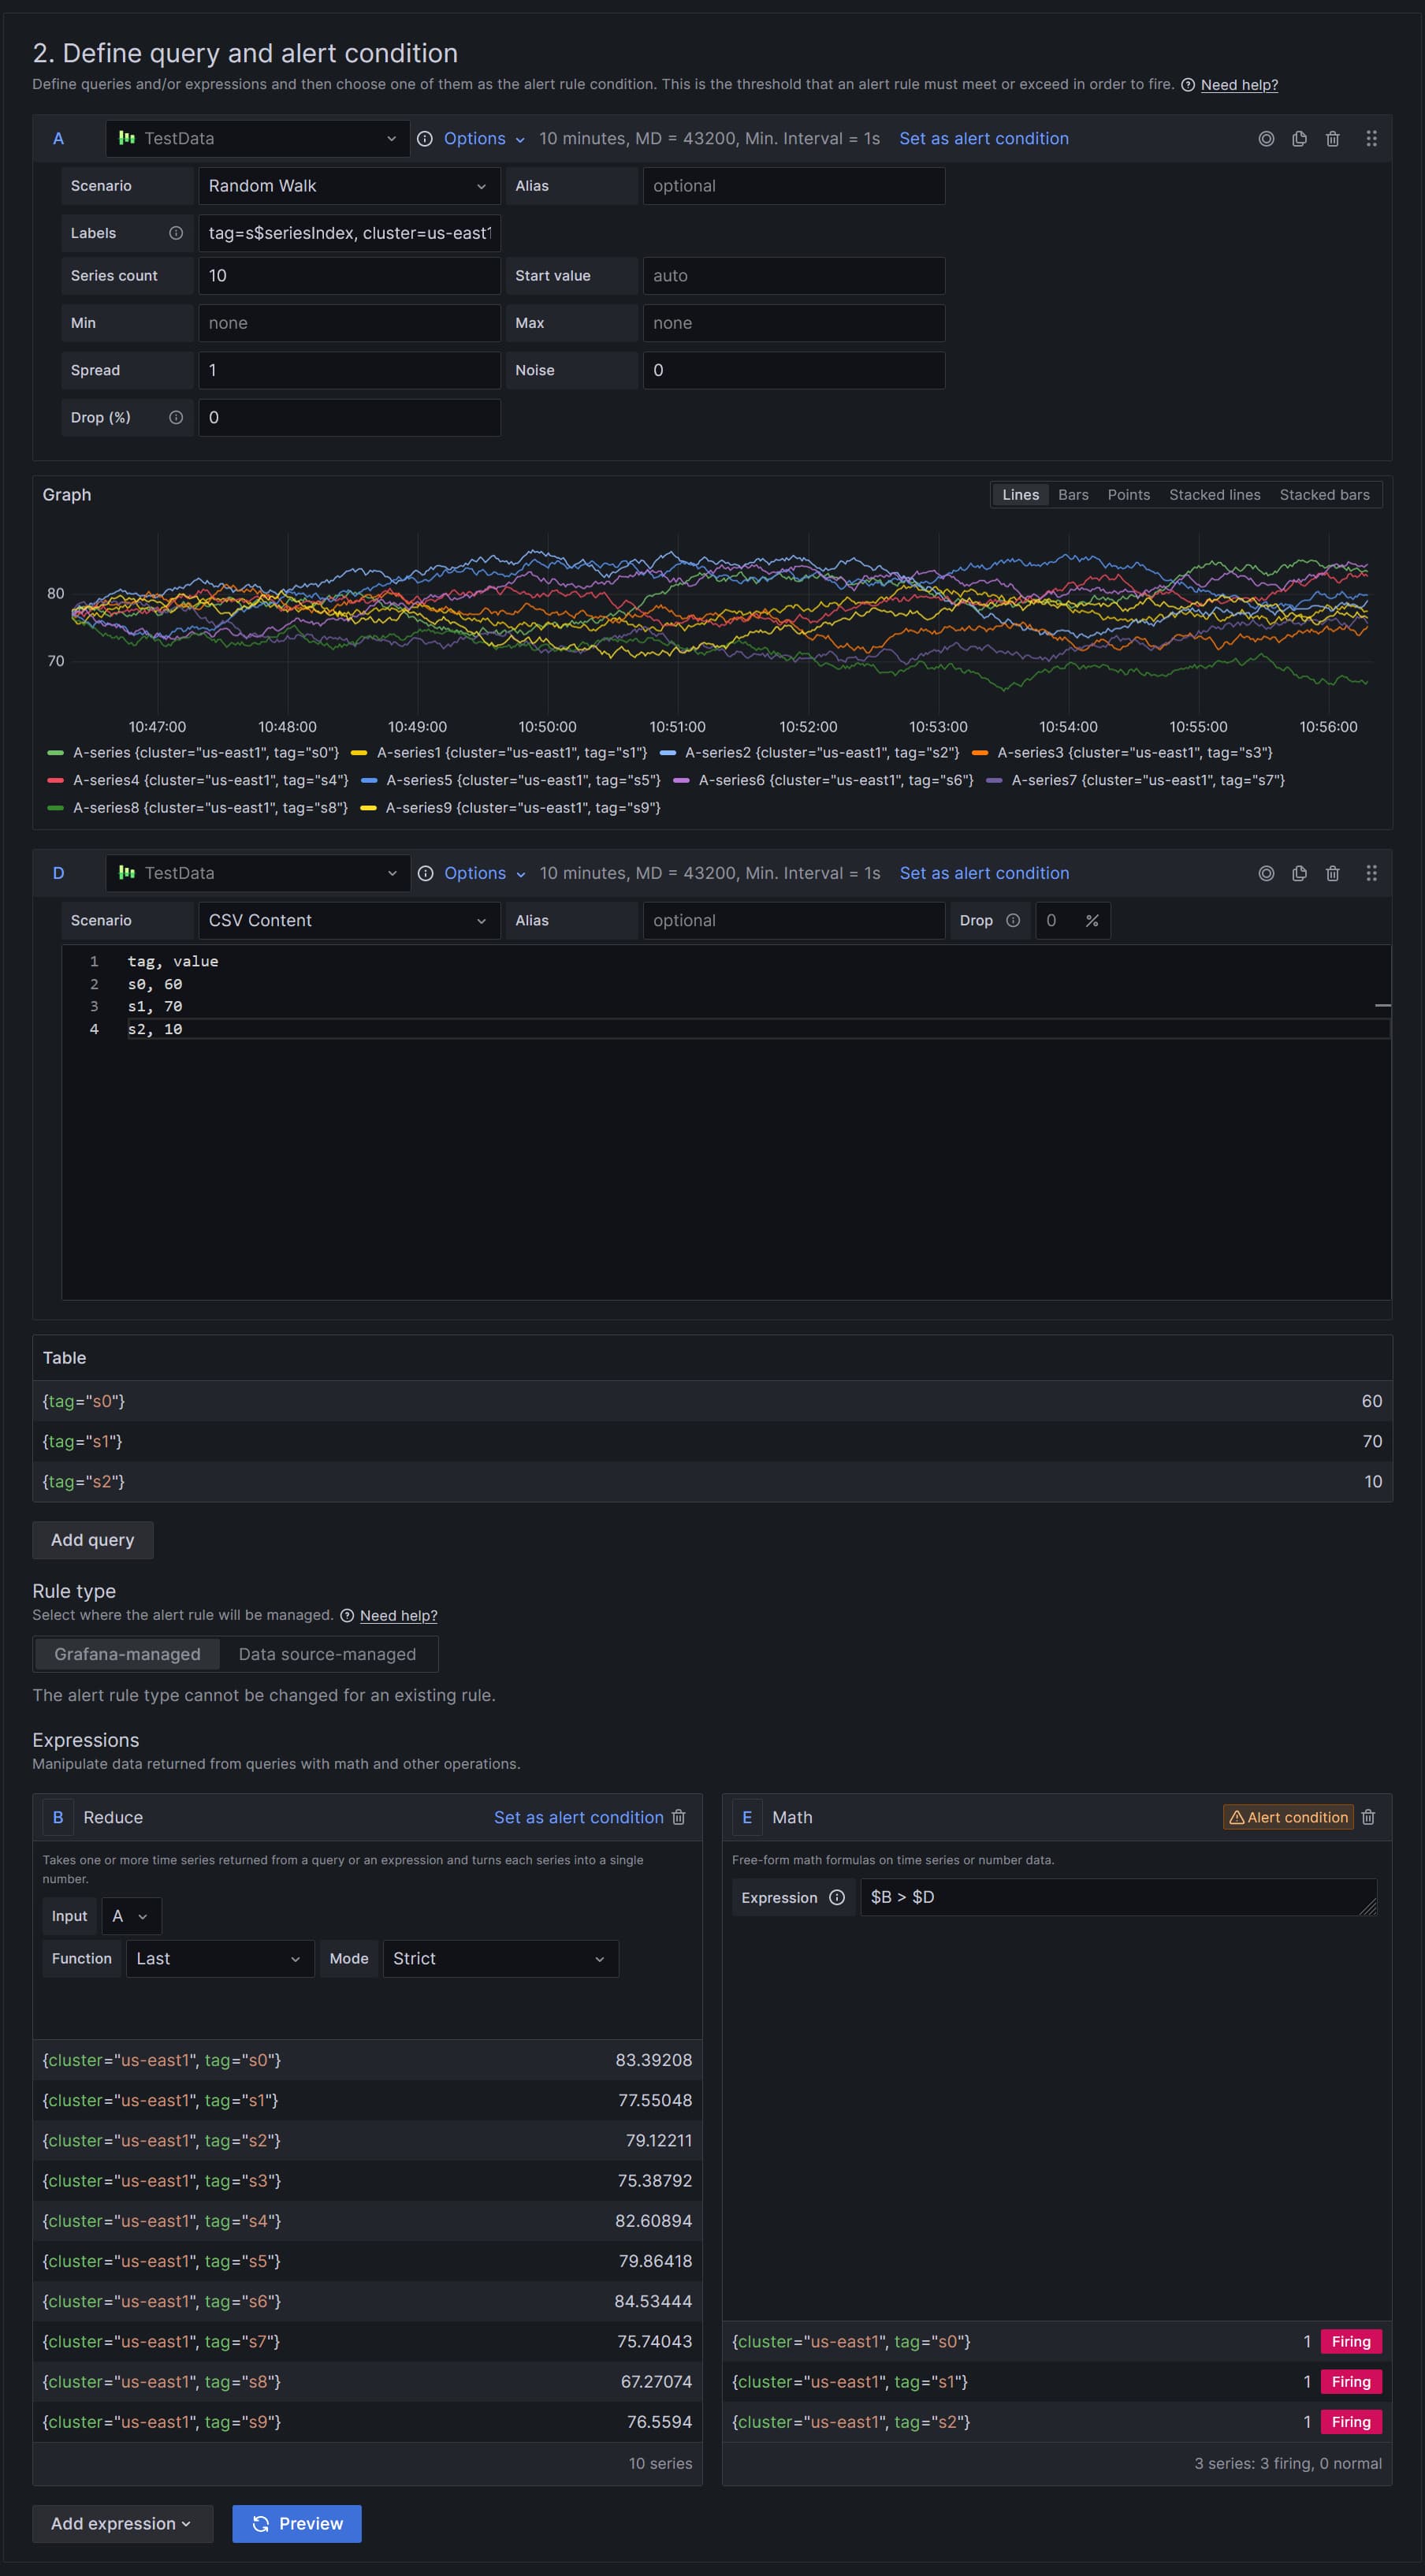
Task: Click the drag handle for query A
Action: pos(1371,139)
